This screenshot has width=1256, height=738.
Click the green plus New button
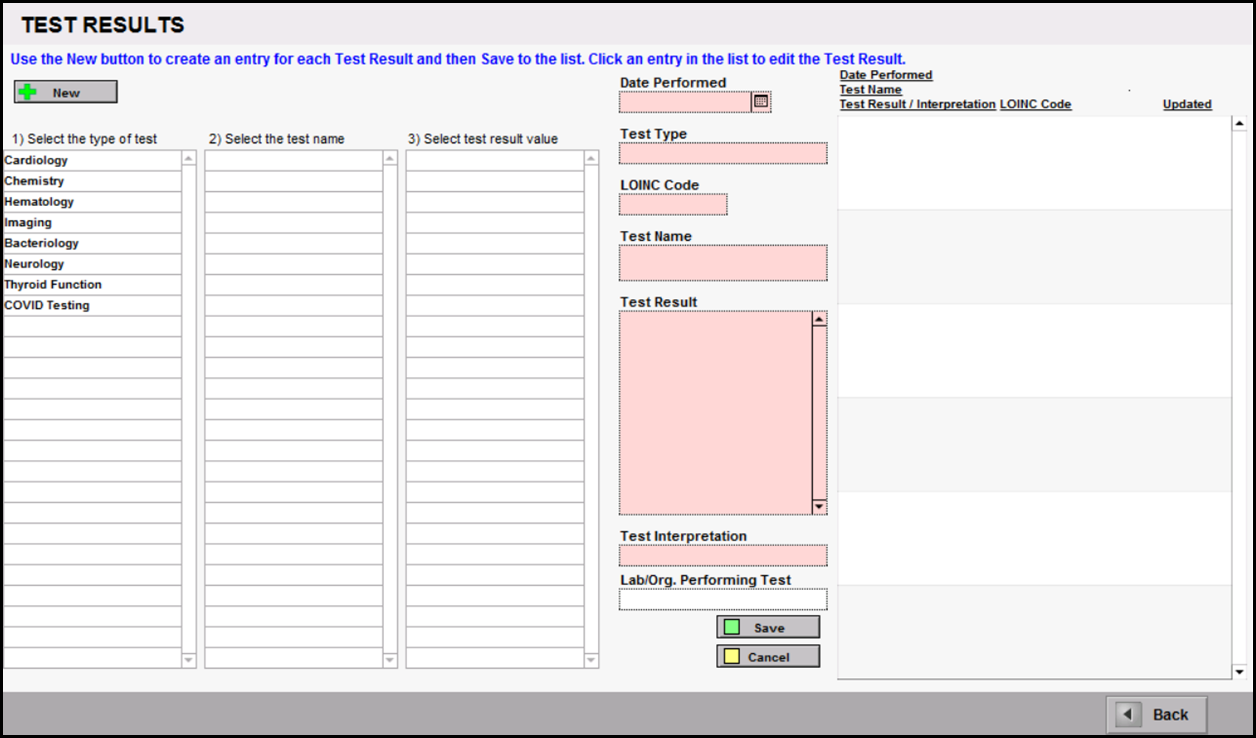point(65,92)
